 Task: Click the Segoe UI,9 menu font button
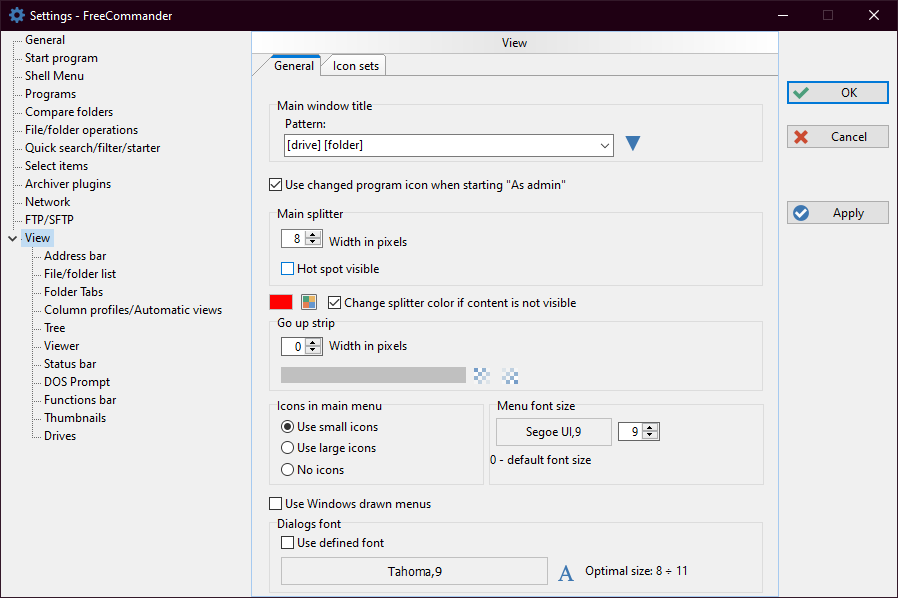tap(554, 432)
